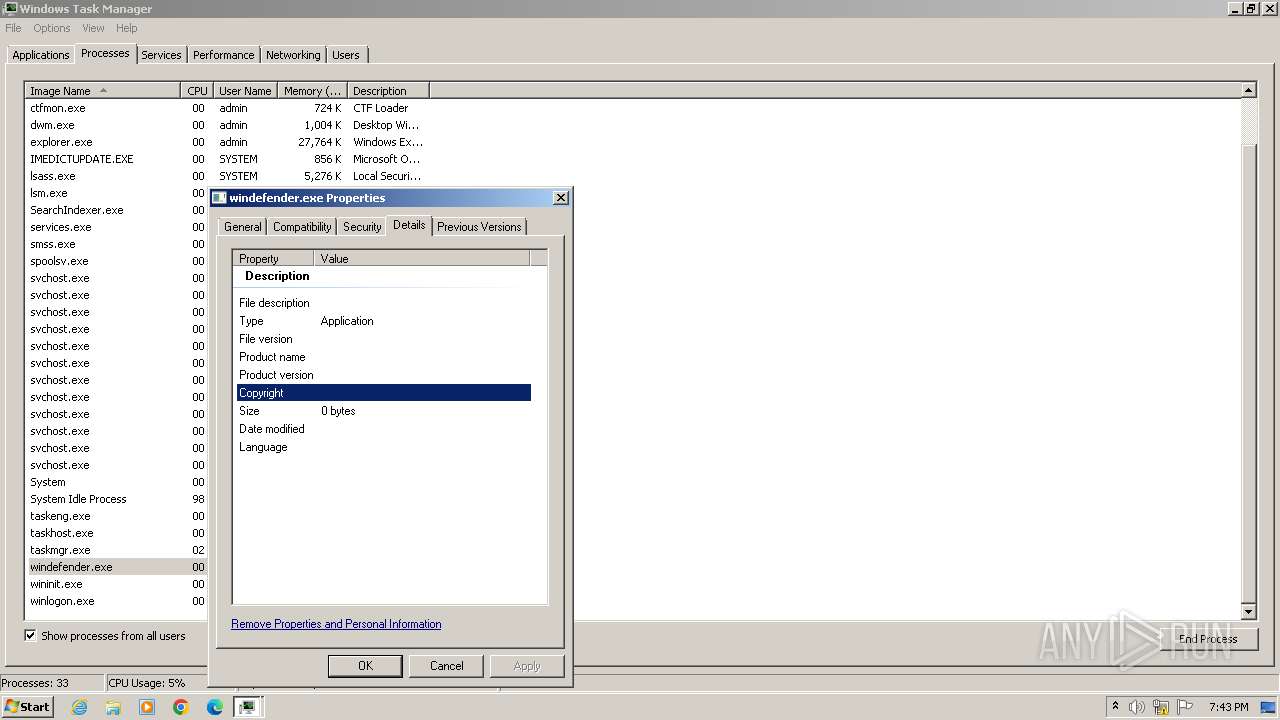Switch to the Services tab

(x=161, y=55)
